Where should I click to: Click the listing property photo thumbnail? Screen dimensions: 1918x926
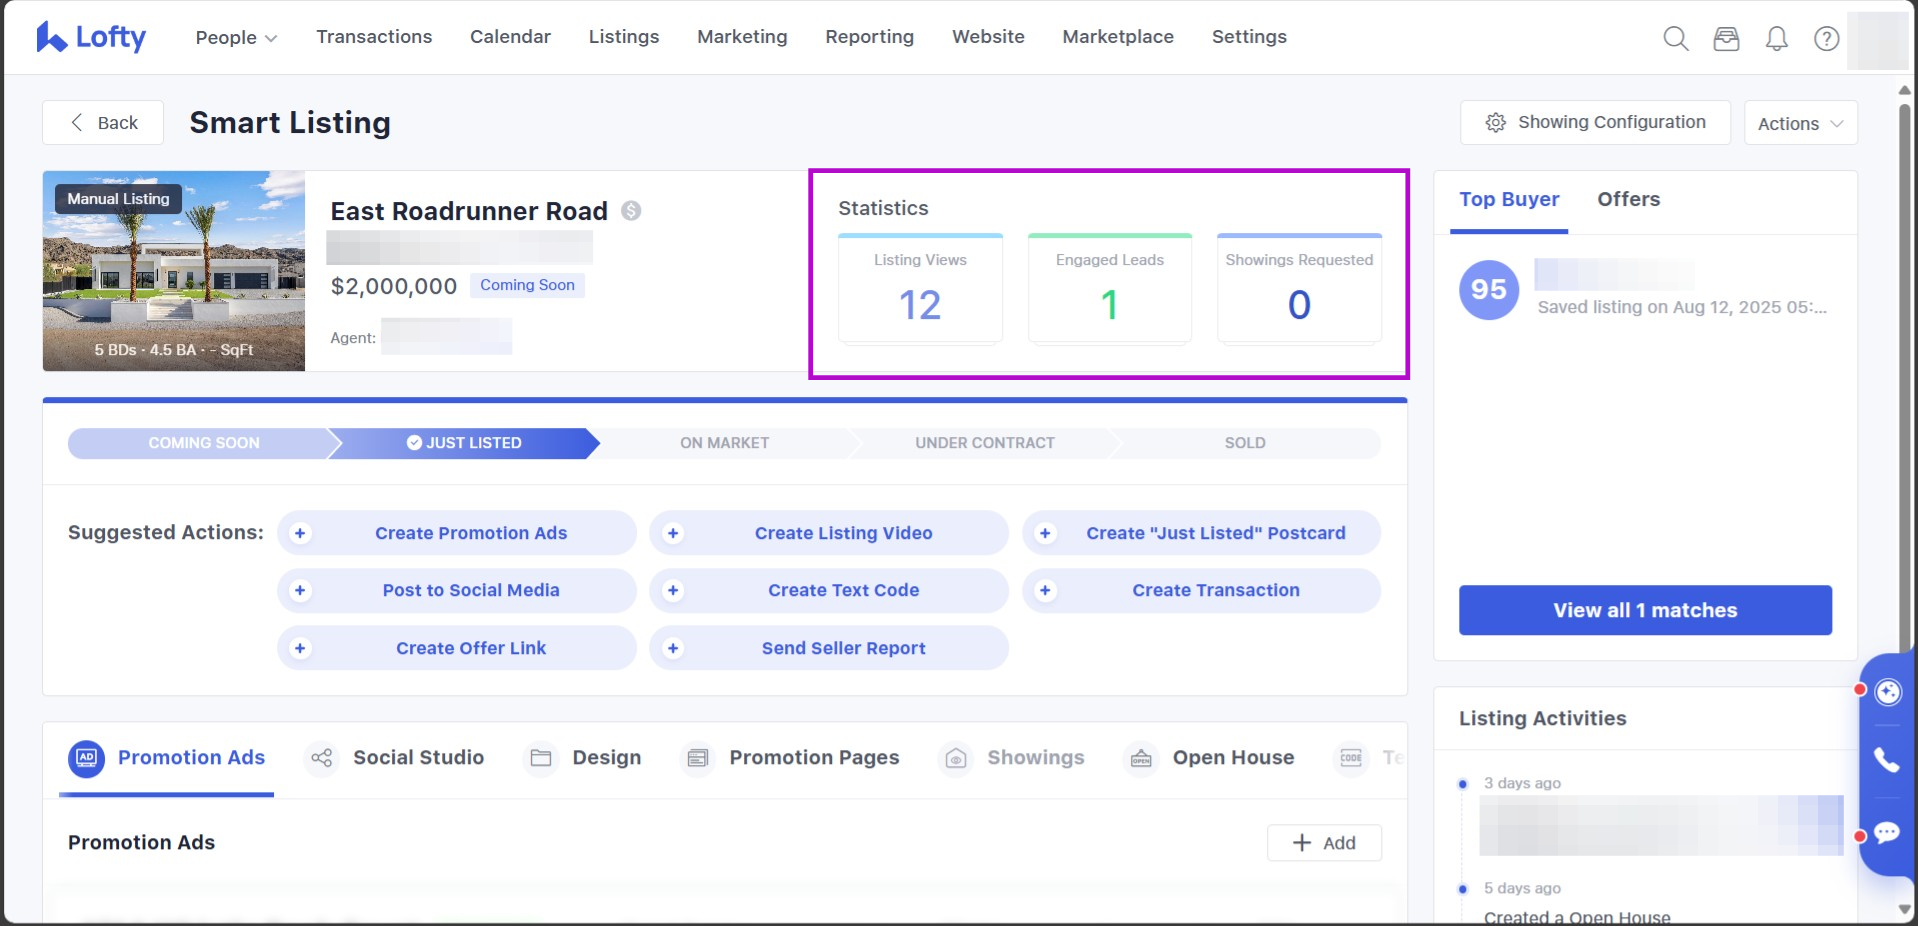tap(174, 271)
